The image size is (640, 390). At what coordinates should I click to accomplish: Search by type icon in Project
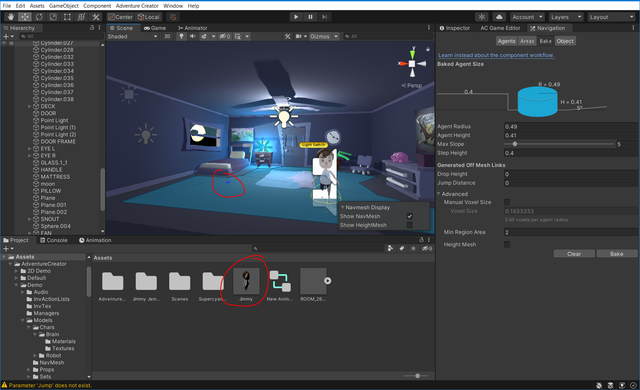click(391, 248)
